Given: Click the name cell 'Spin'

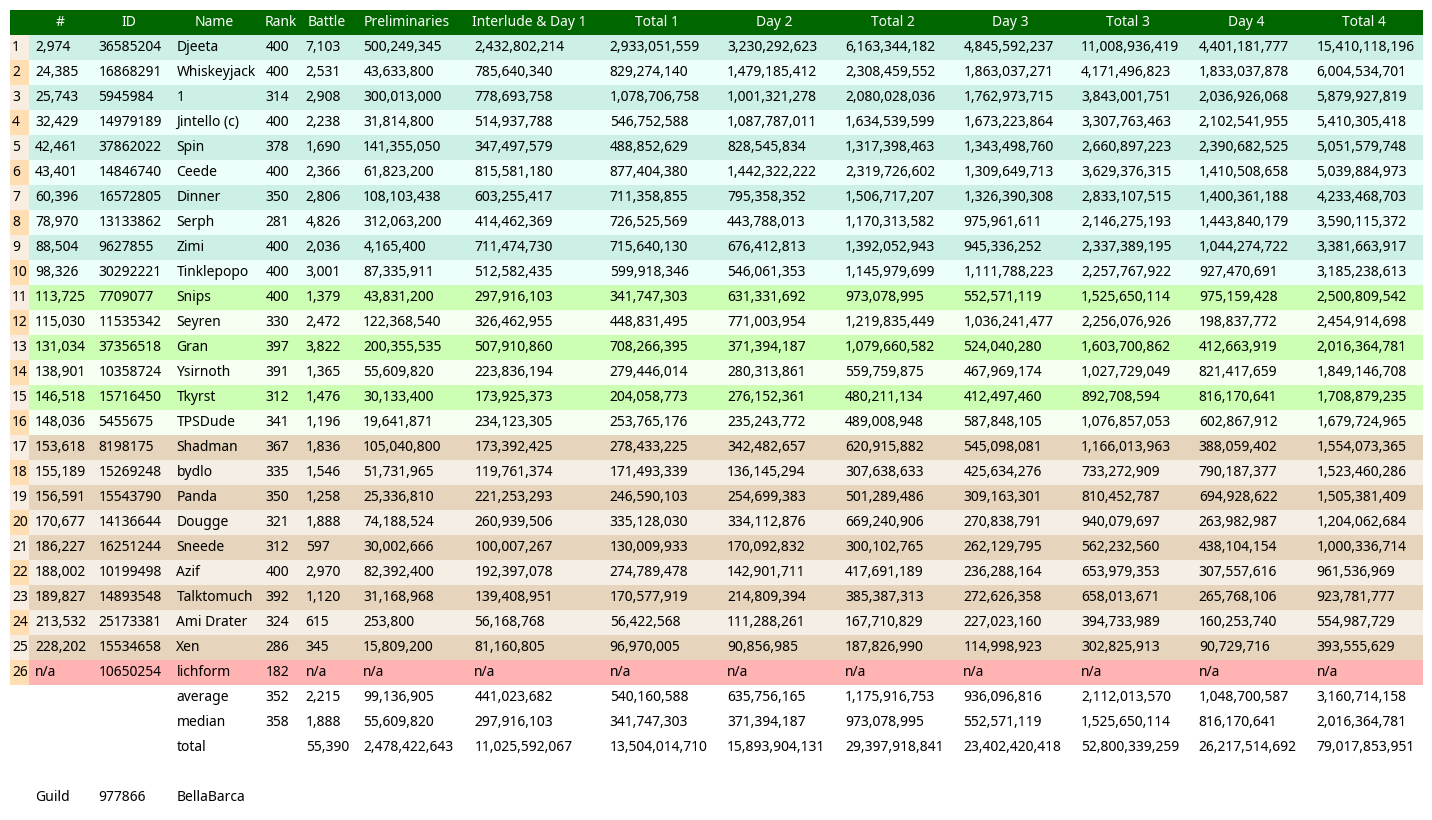Looking at the screenshot, I should (190, 146).
